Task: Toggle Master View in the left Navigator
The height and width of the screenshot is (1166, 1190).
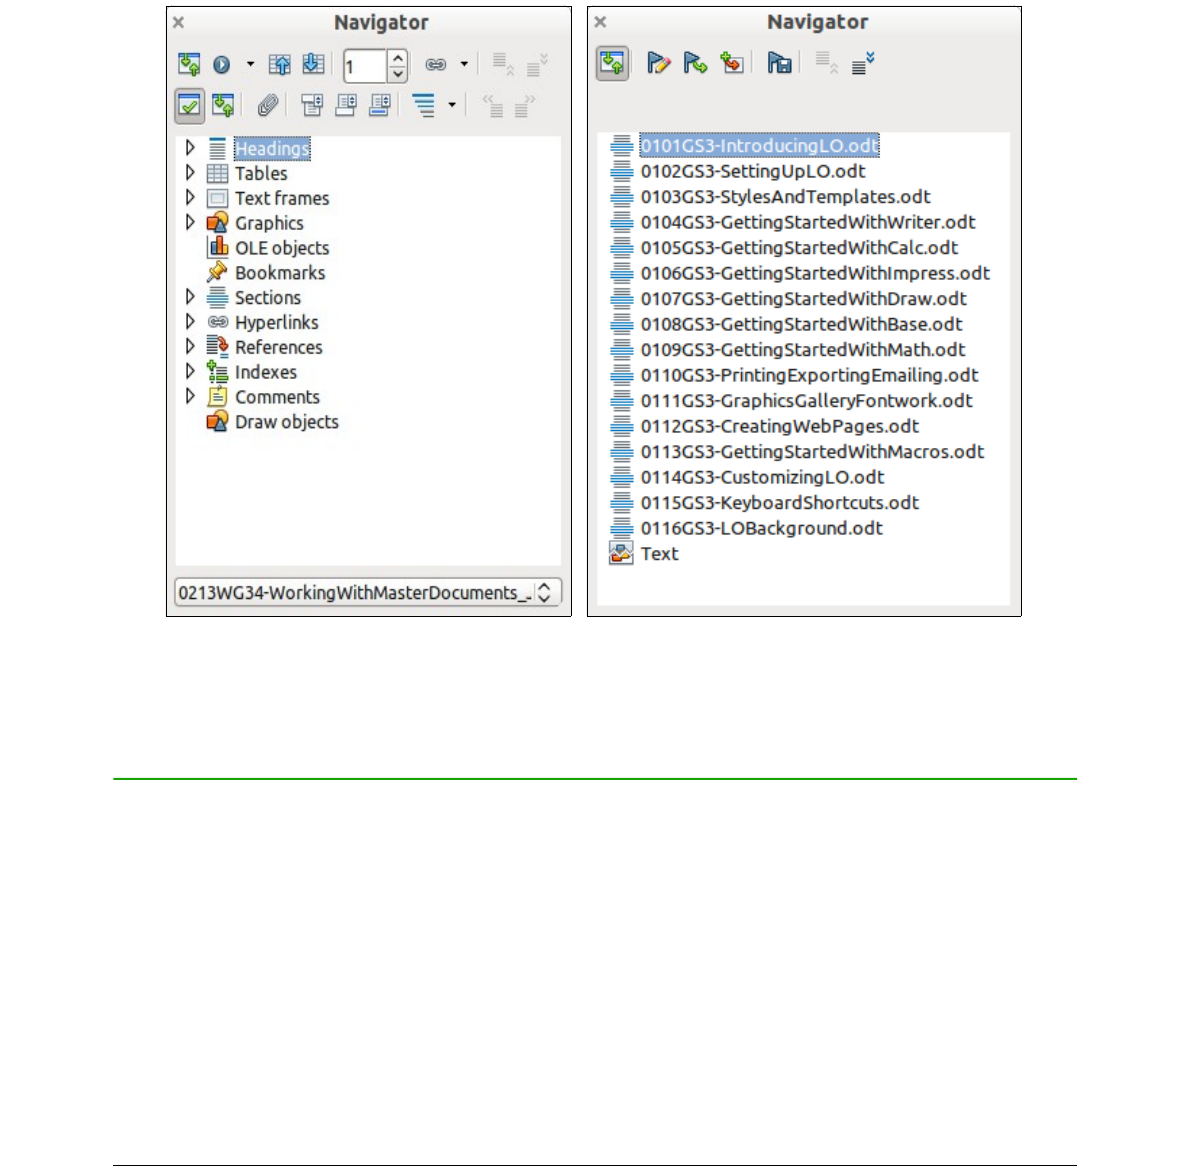Action: click(x=189, y=65)
